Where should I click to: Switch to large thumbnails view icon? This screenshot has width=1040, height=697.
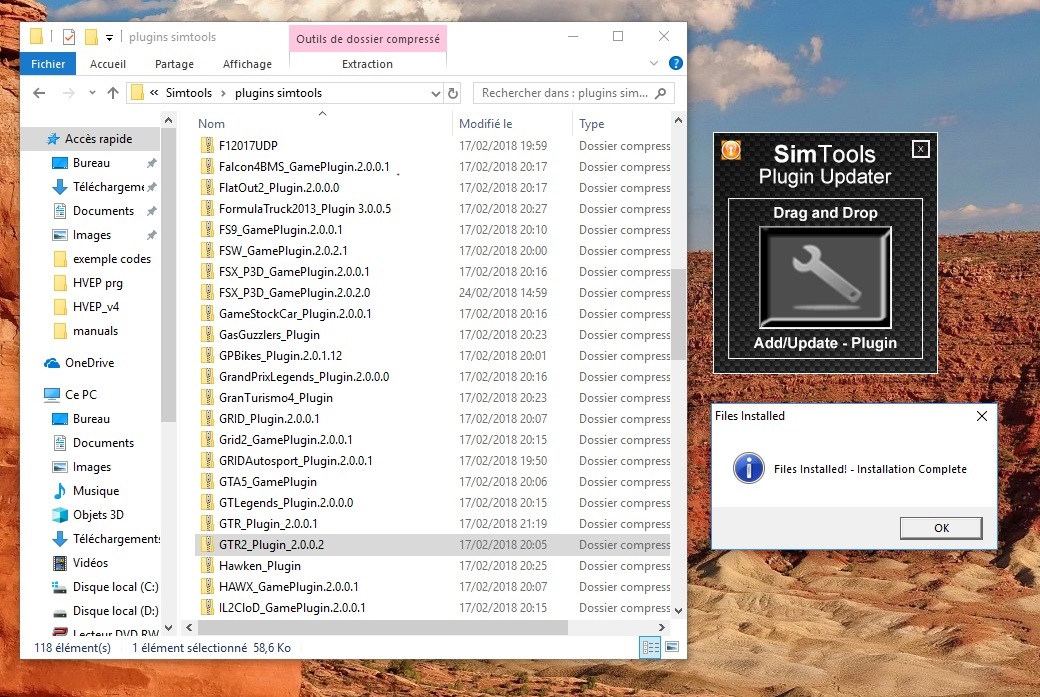[x=672, y=648]
